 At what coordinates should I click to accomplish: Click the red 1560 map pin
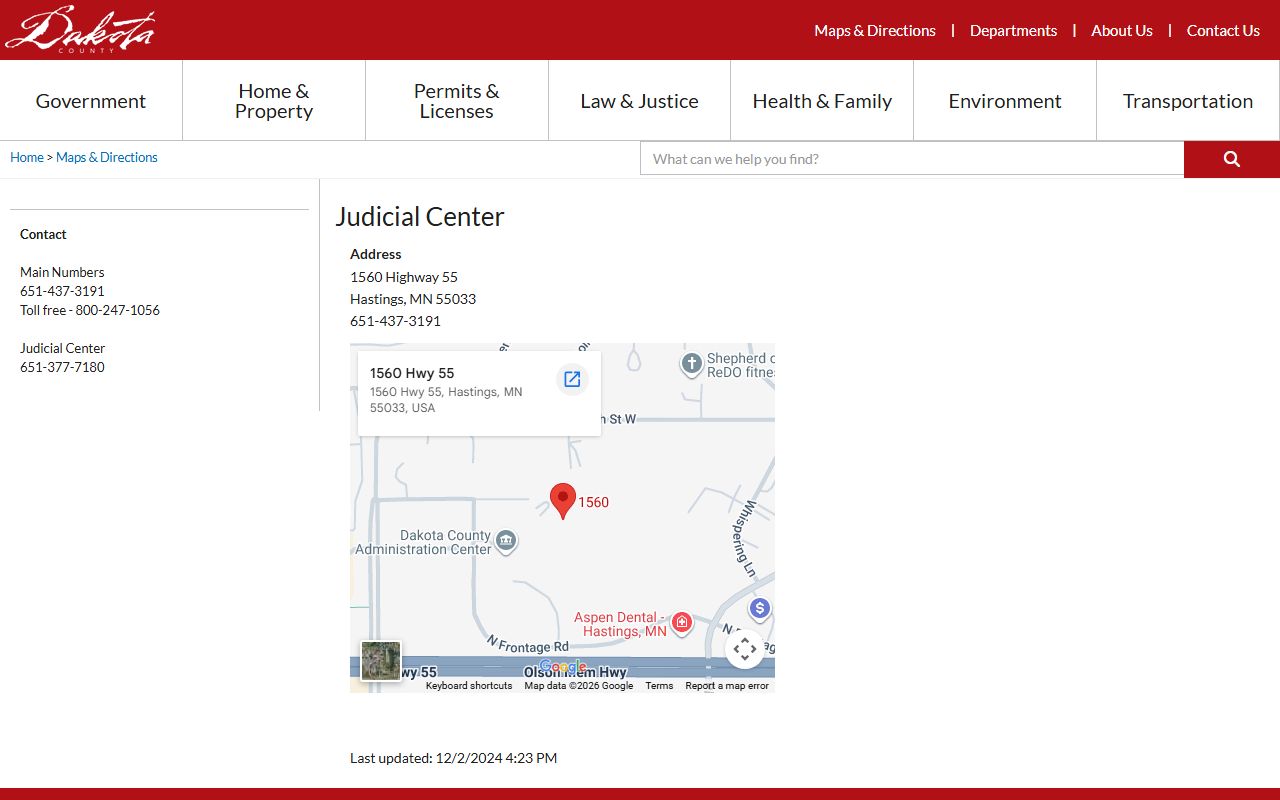click(x=563, y=501)
